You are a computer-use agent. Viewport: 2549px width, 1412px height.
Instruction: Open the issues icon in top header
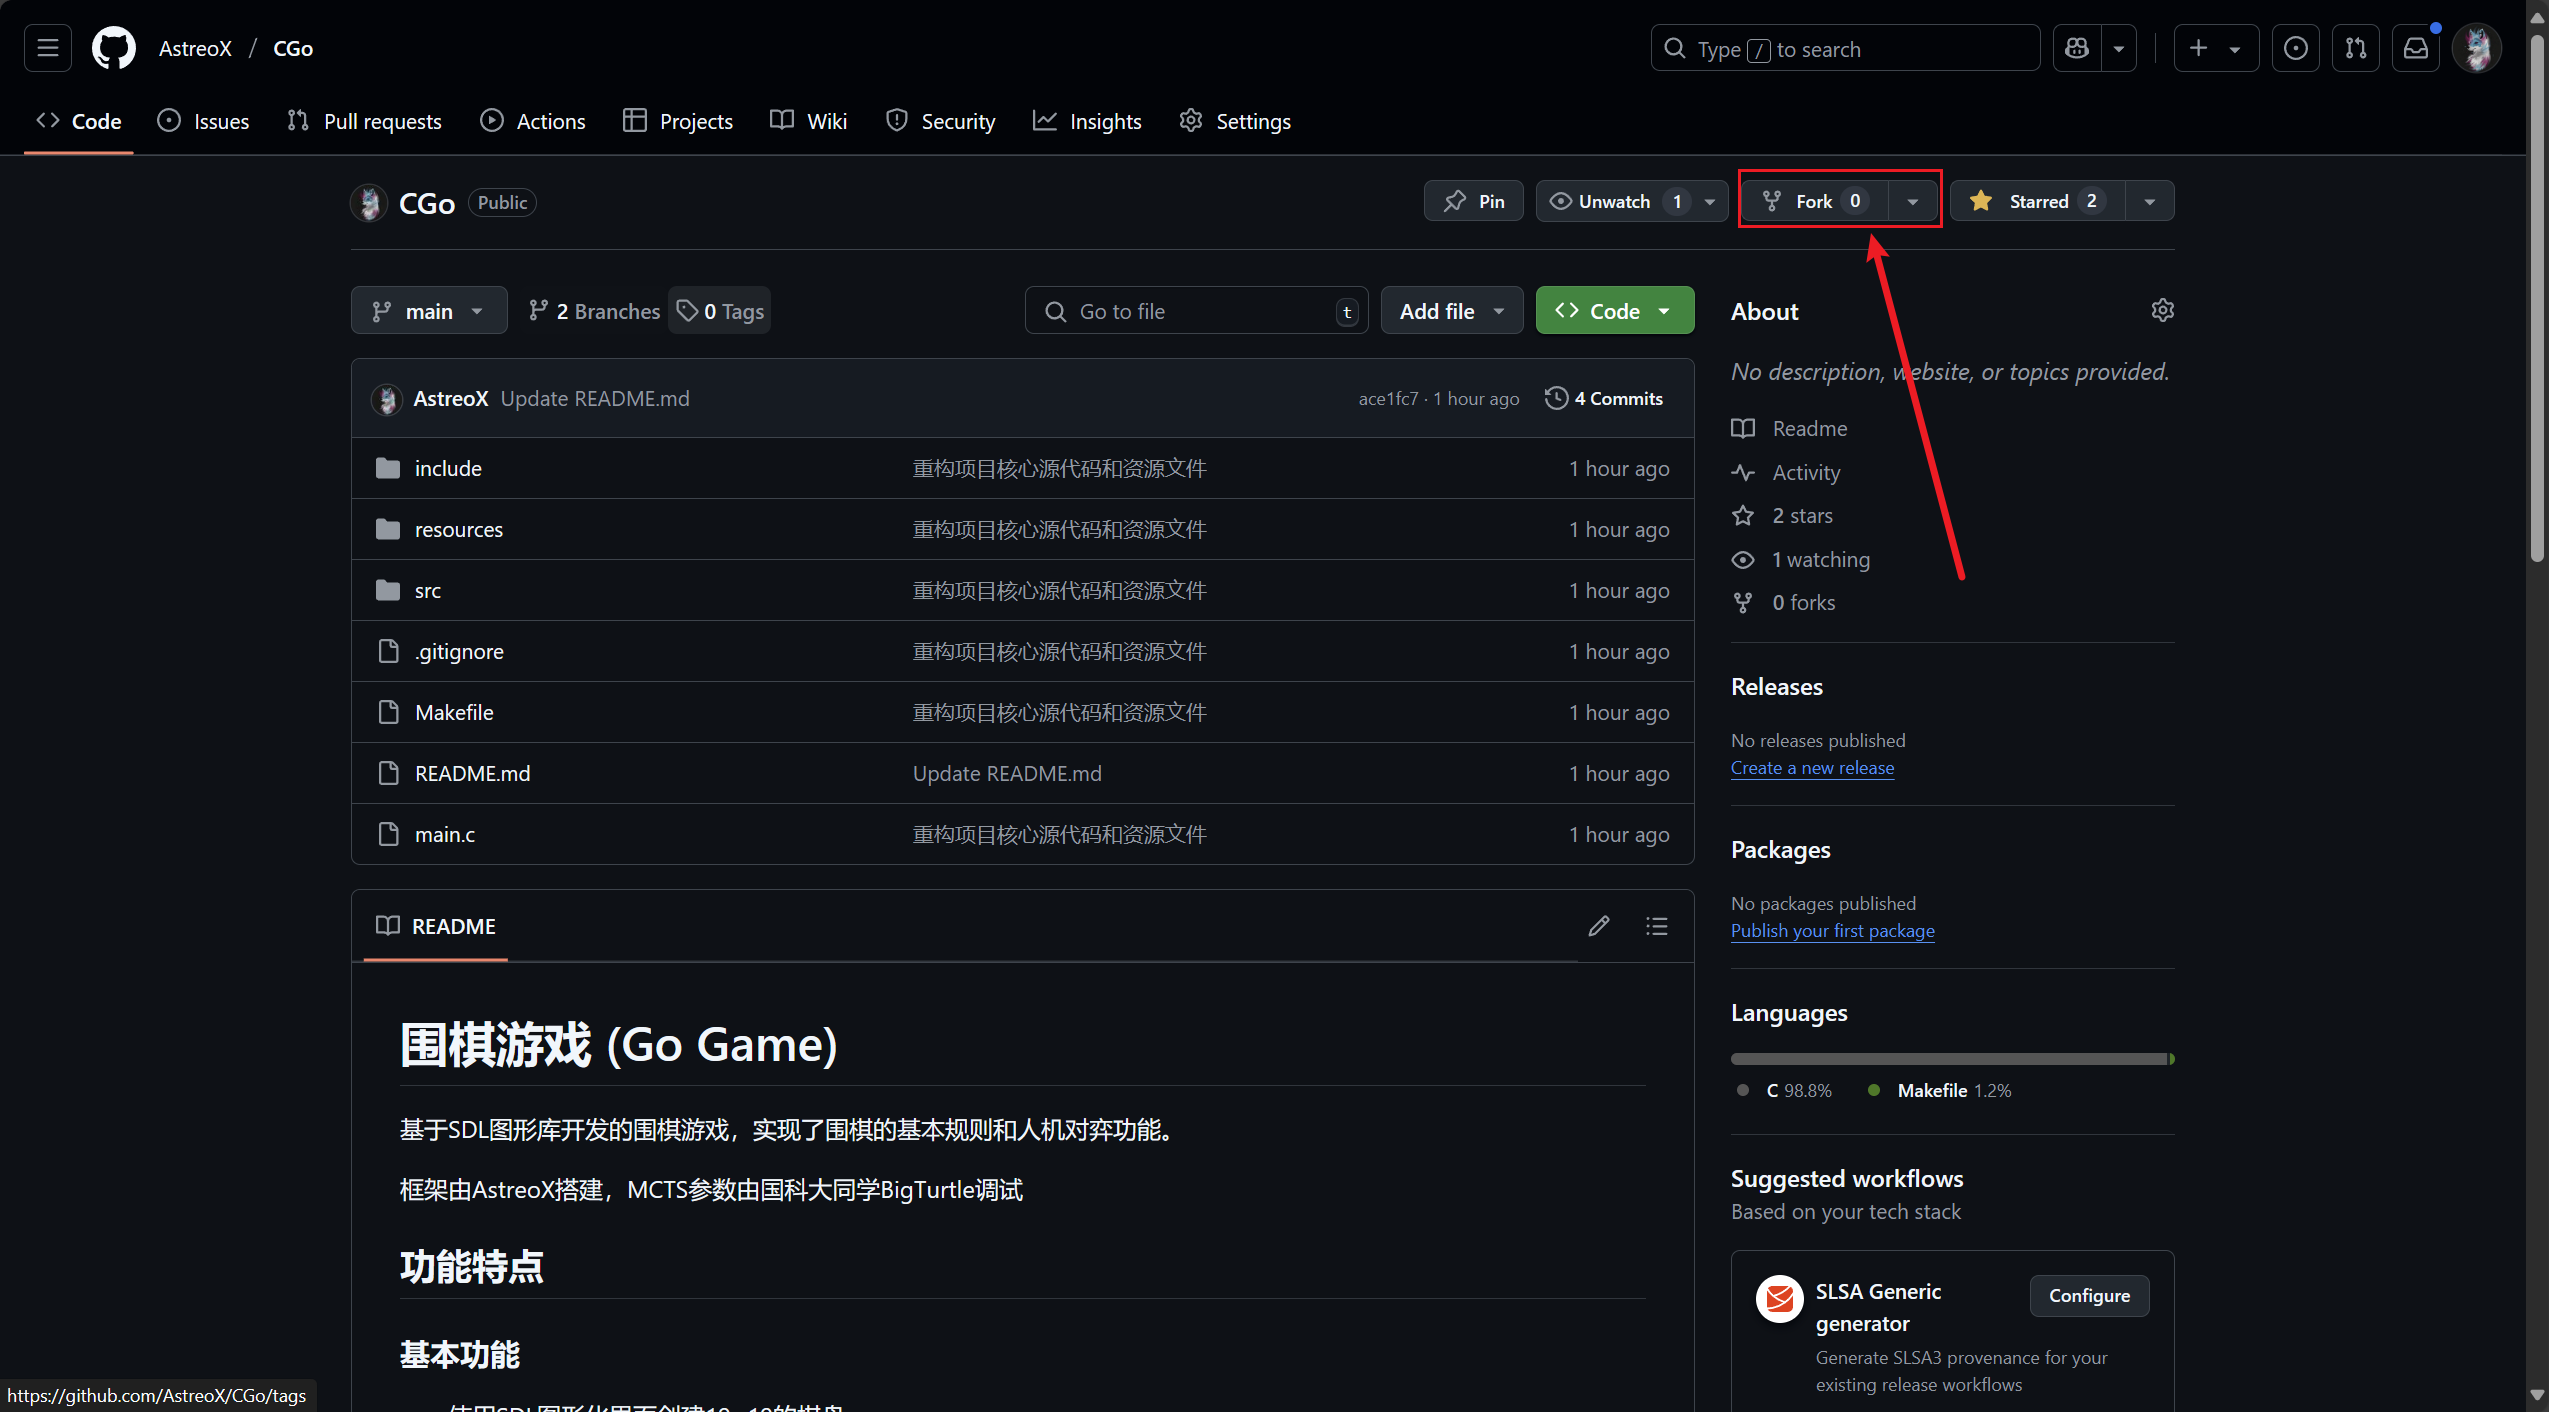[2296, 48]
